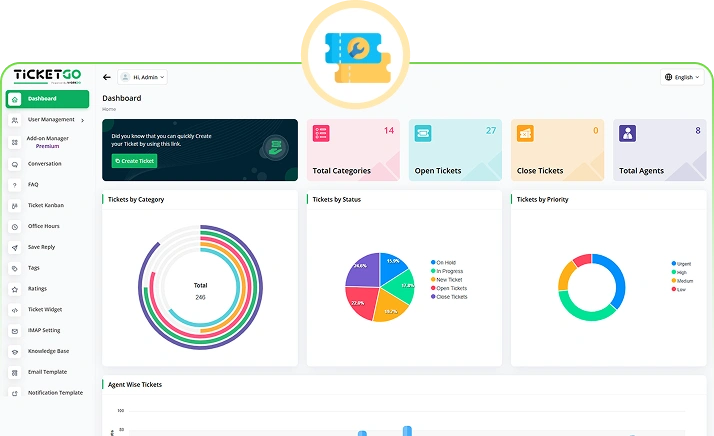Click the Total Agents person icon
Viewport: 714px width, 436px height.
[627, 133]
